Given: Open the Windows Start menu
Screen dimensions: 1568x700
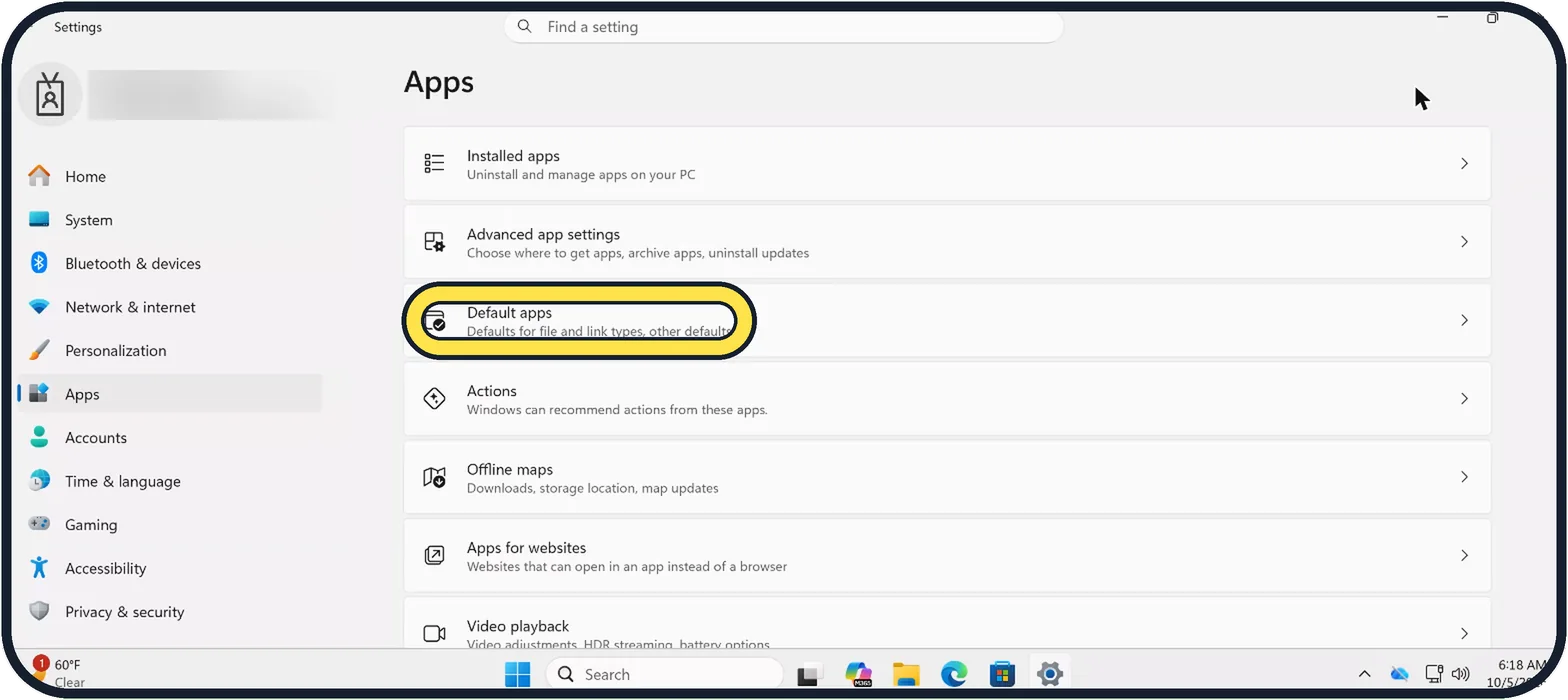Looking at the screenshot, I should pyautogui.click(x=518, y=674).
